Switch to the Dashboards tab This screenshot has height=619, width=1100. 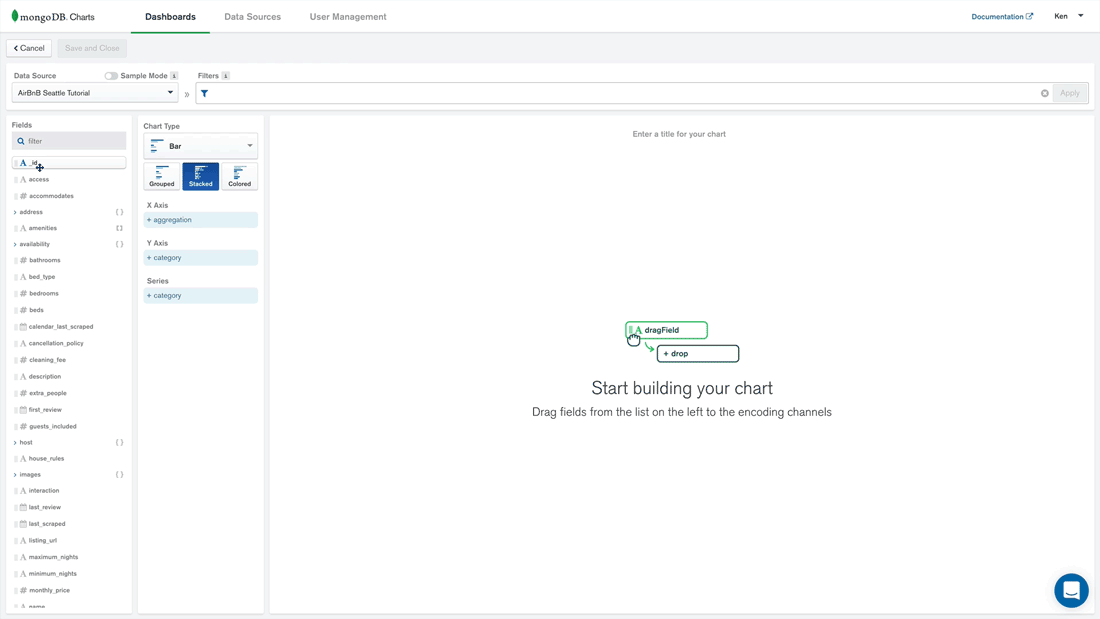[170, 17]
